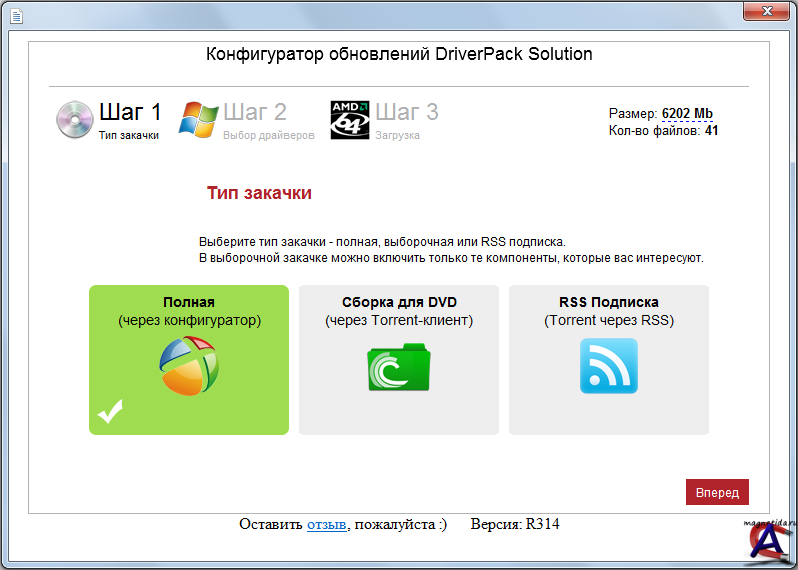798x570 pixels.
Task: Click the CD disc icon for Шаг 1
Action: [x=74, y=120]
